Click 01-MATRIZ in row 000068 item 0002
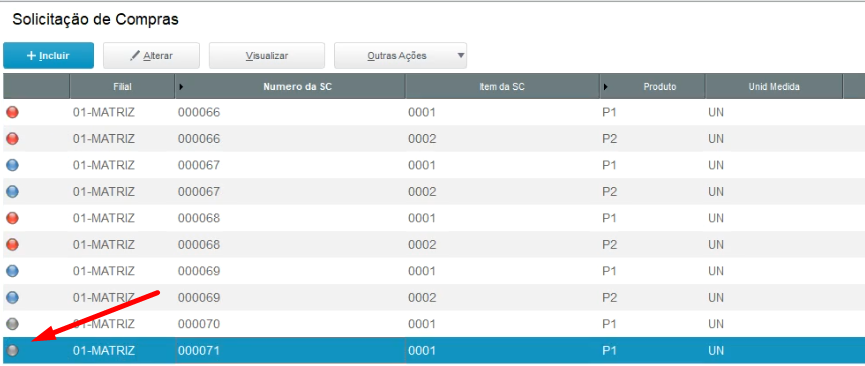Screen dimensions: 865x366 tap(104, 245)
